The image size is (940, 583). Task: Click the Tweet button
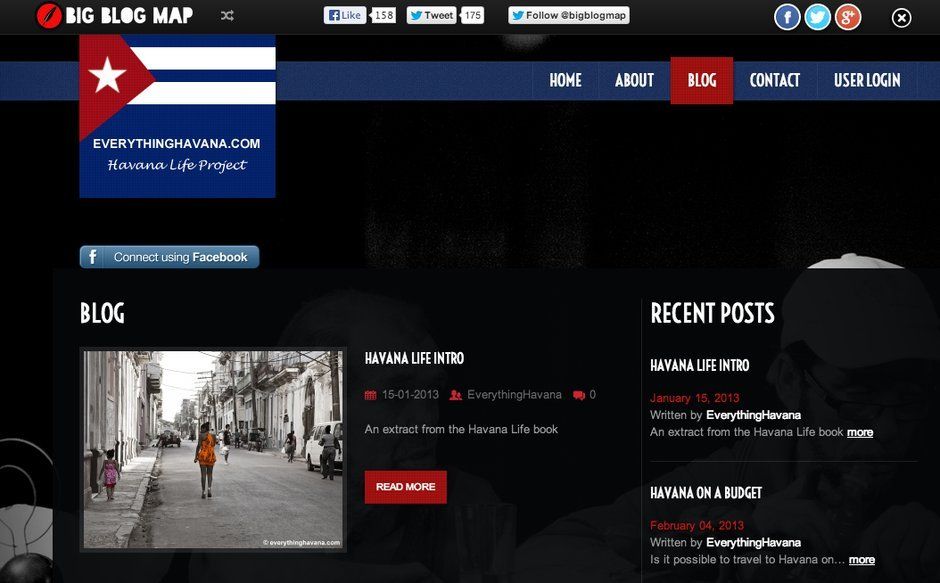(432, 16)
